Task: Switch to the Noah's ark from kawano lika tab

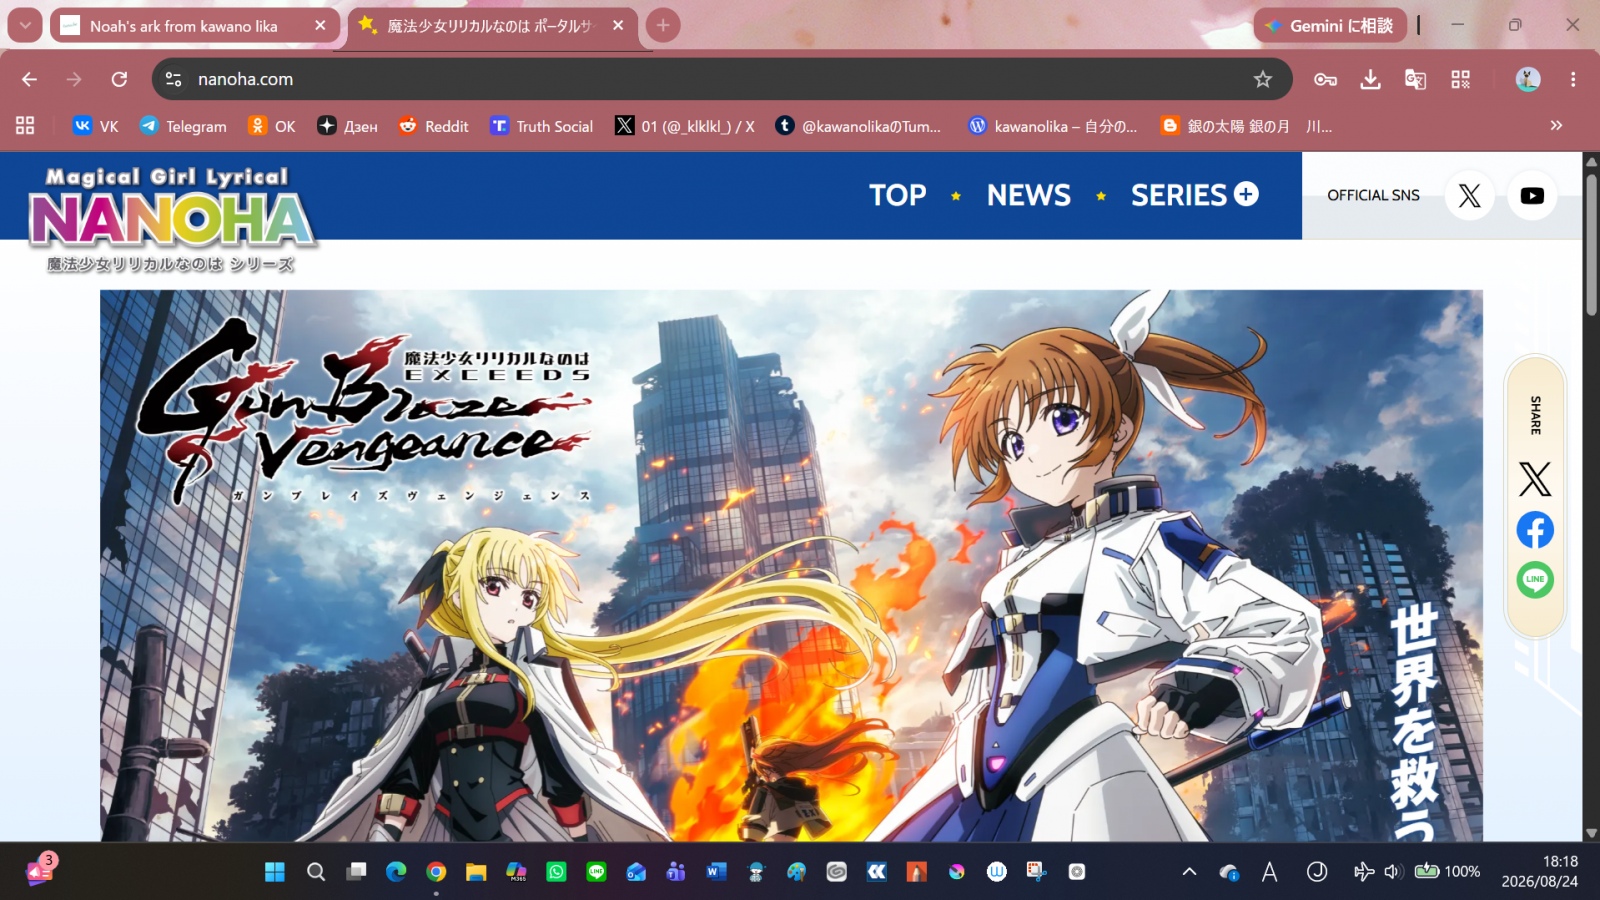Action: tap(183, 26)
